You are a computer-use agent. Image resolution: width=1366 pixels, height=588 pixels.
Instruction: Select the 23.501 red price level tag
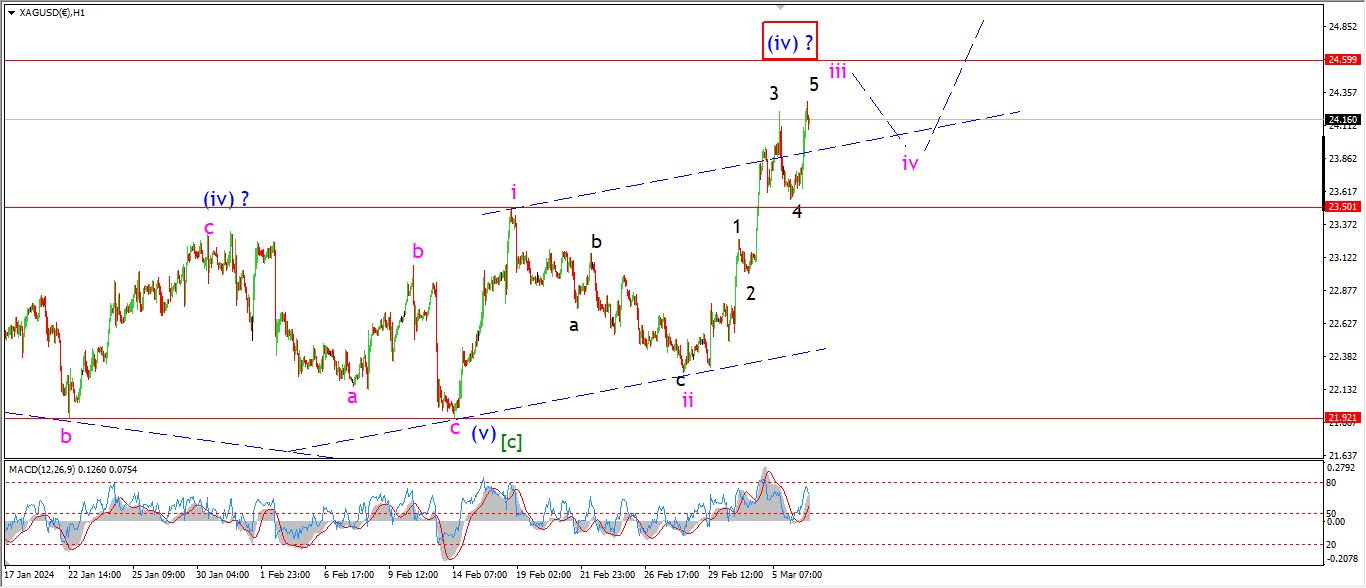tap(1341, 207)
